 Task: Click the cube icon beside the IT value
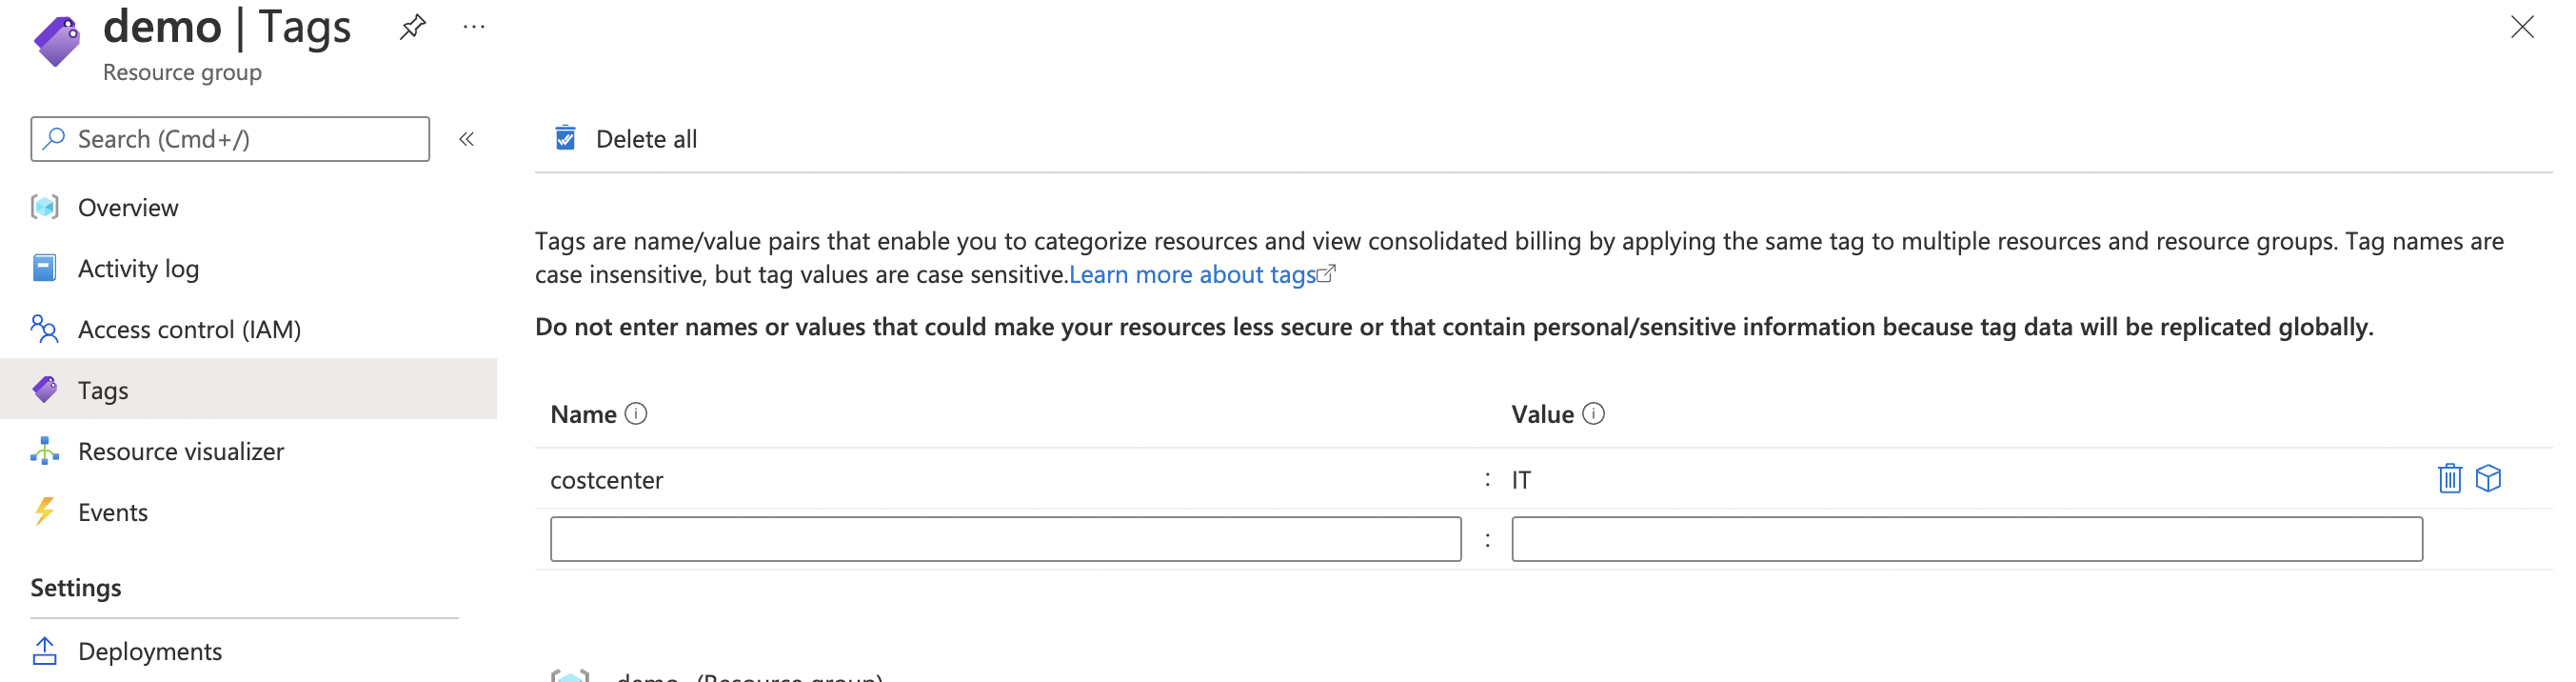[x=2488, y=479]
